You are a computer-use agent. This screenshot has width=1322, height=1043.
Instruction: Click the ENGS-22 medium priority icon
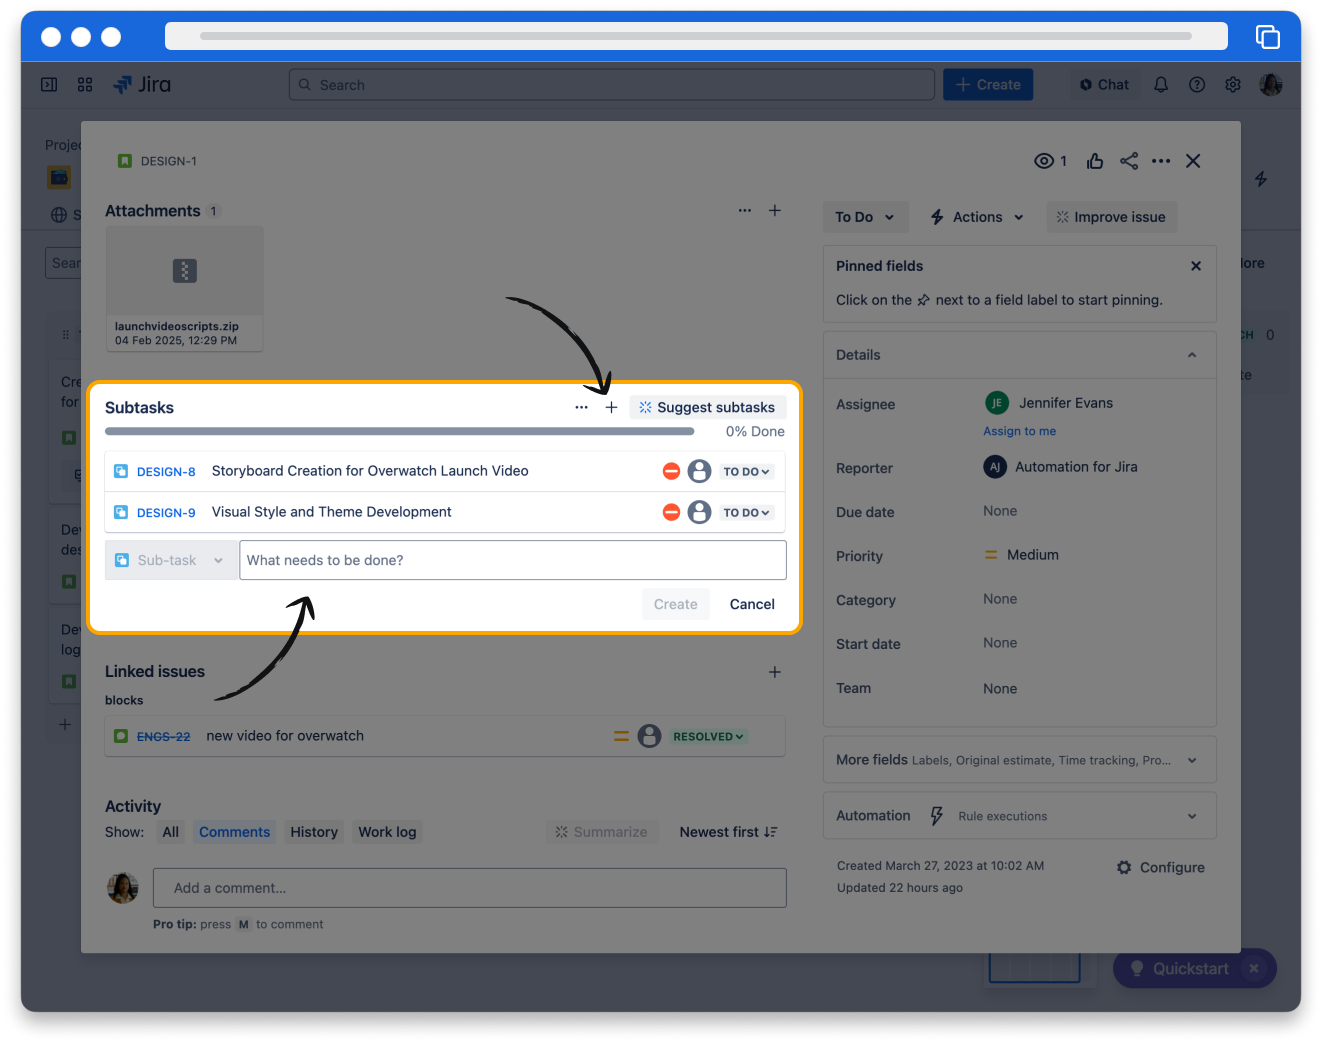click(621, 736)
